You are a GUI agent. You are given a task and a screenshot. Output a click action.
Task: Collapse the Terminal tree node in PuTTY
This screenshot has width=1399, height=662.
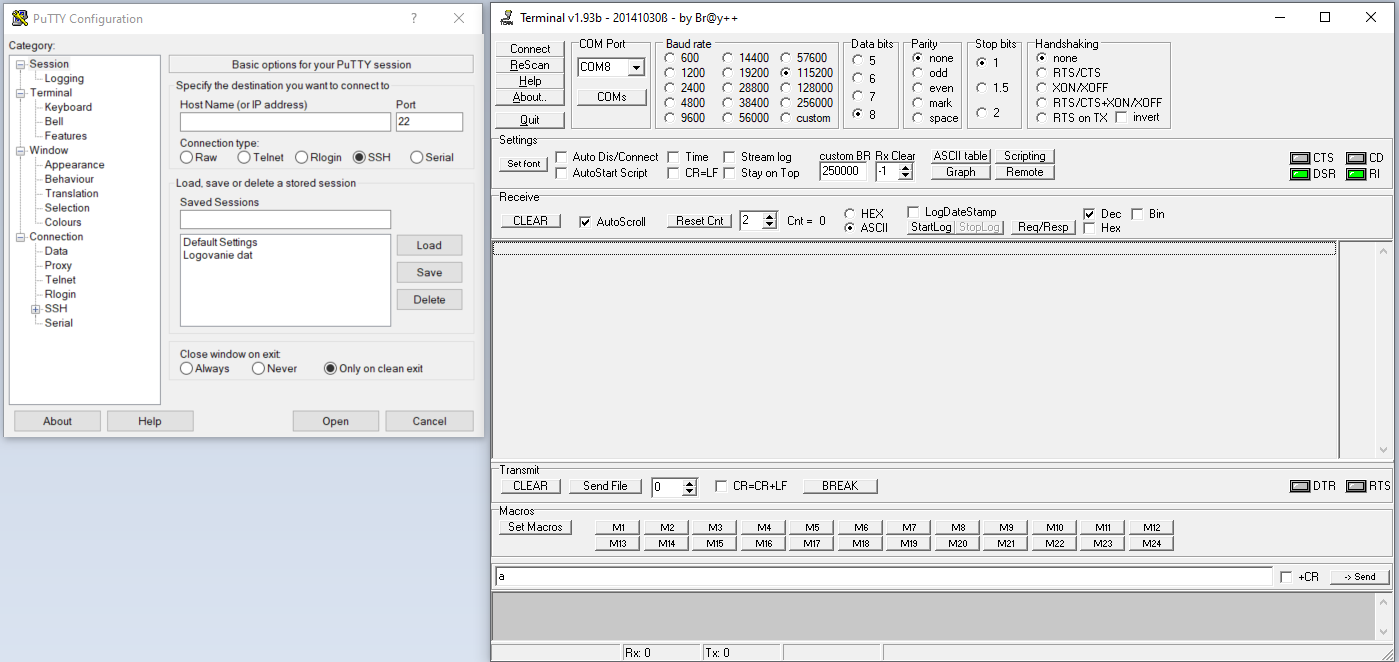pyautogui.click(x=20, y=93)
